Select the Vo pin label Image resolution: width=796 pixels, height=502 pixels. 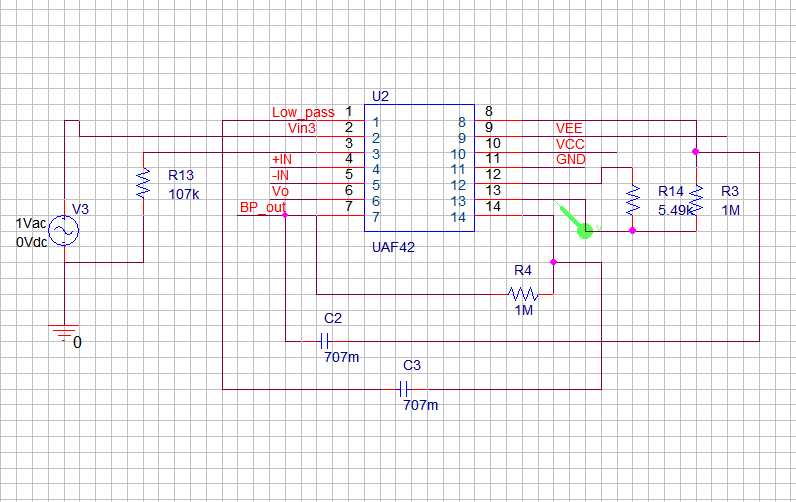[280, 191]
